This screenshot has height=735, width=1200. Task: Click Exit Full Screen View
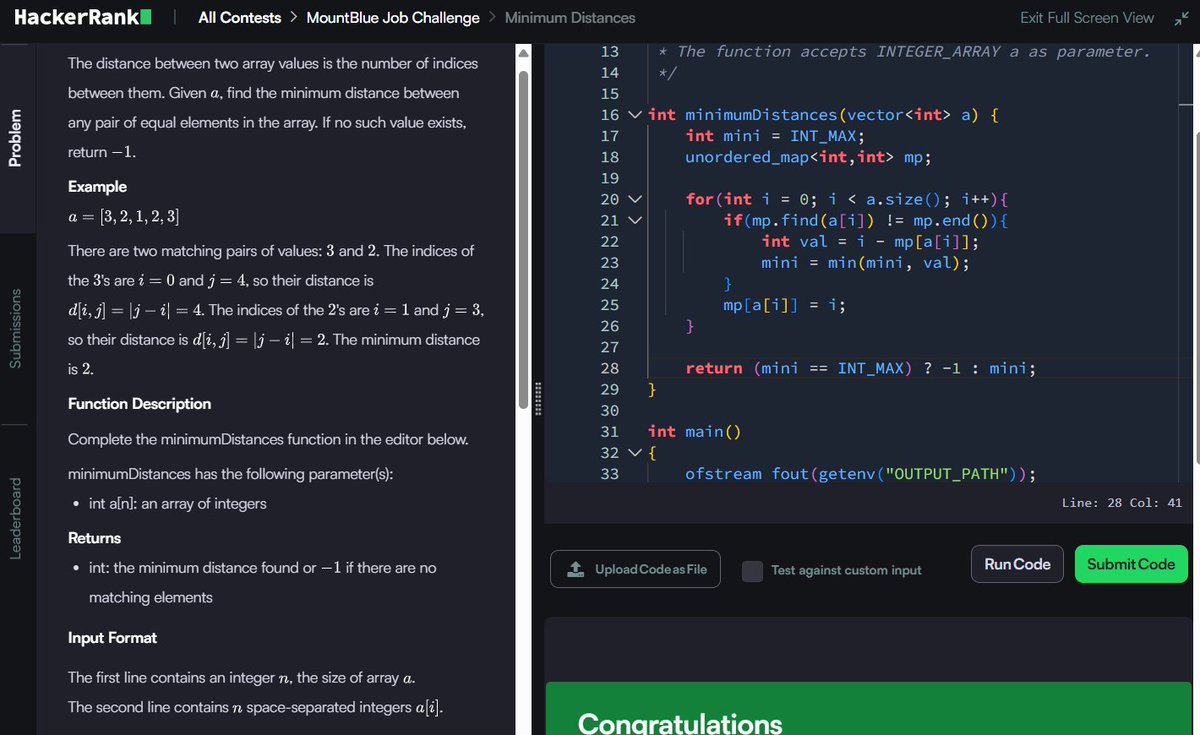pos(1087,18)
